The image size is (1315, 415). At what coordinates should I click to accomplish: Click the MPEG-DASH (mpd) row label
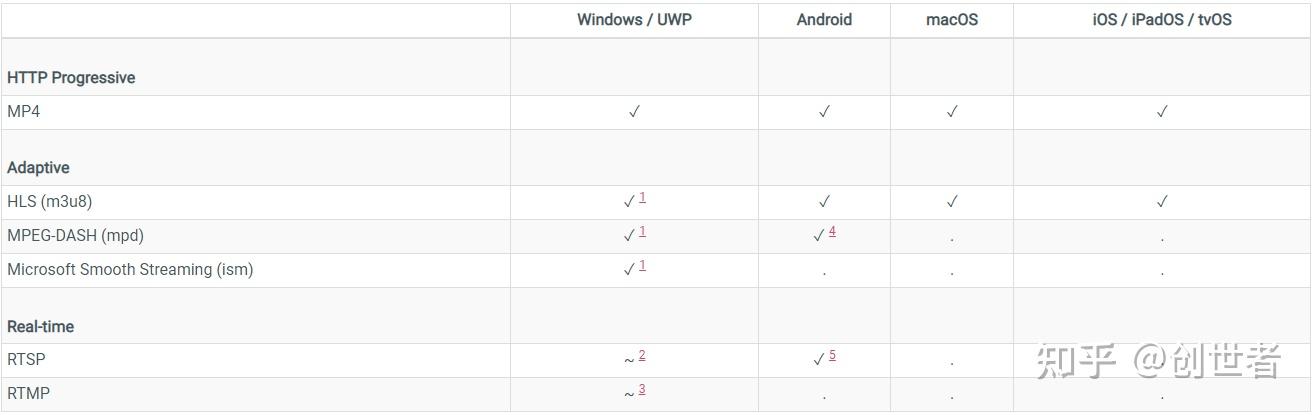click(76, 236)
